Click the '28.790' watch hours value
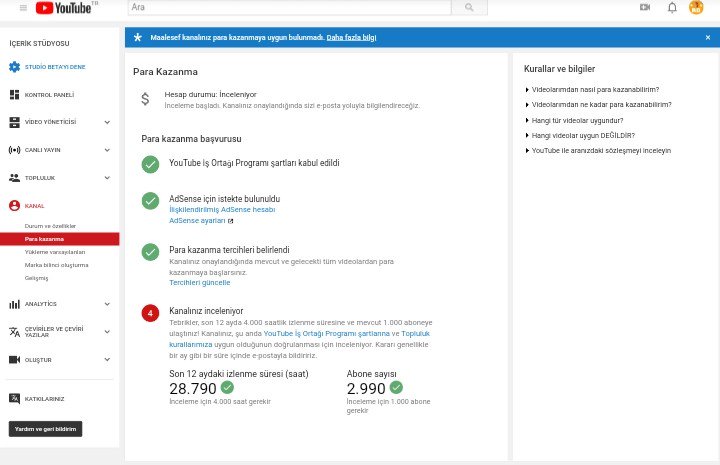The width and height of the screenshot is (720, 465). [x=193, y=389]
